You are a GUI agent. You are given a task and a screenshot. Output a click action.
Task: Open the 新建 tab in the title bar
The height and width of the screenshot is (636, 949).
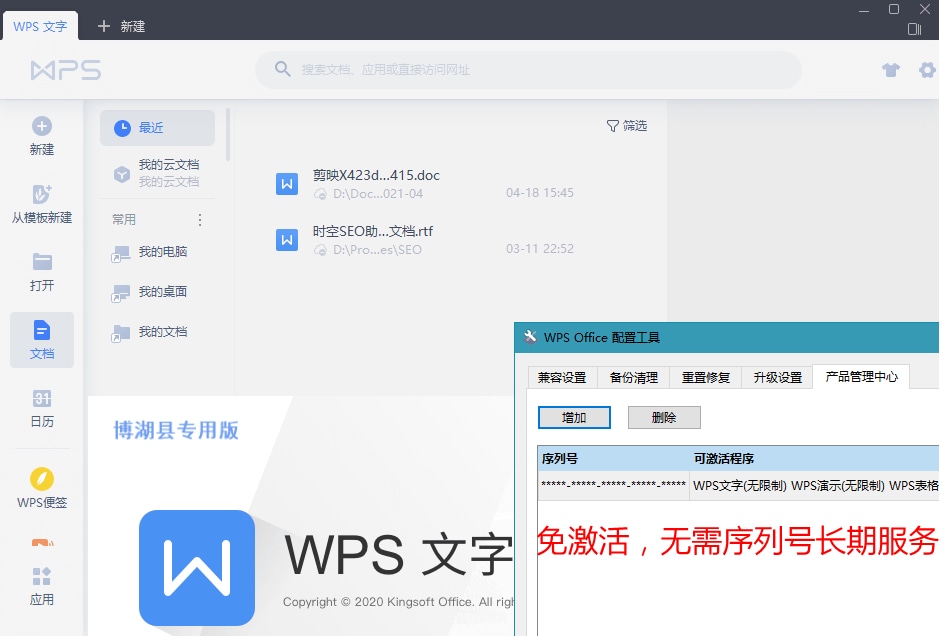pos(122,26)
